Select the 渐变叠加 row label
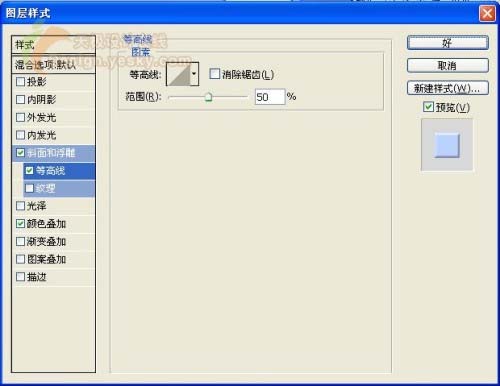500x386 pixels. pos(46,241)
